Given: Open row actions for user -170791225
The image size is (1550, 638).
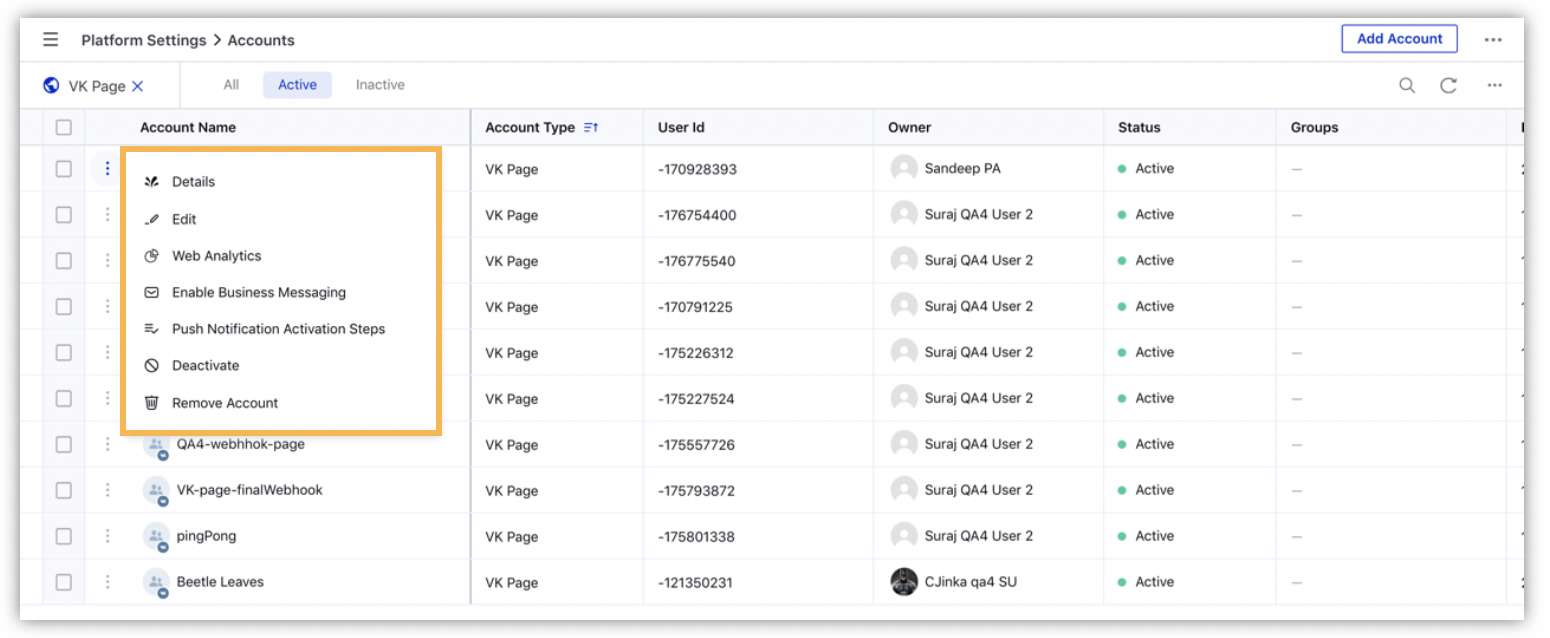Looking at the screenshot, I should [x=107, y=307].
